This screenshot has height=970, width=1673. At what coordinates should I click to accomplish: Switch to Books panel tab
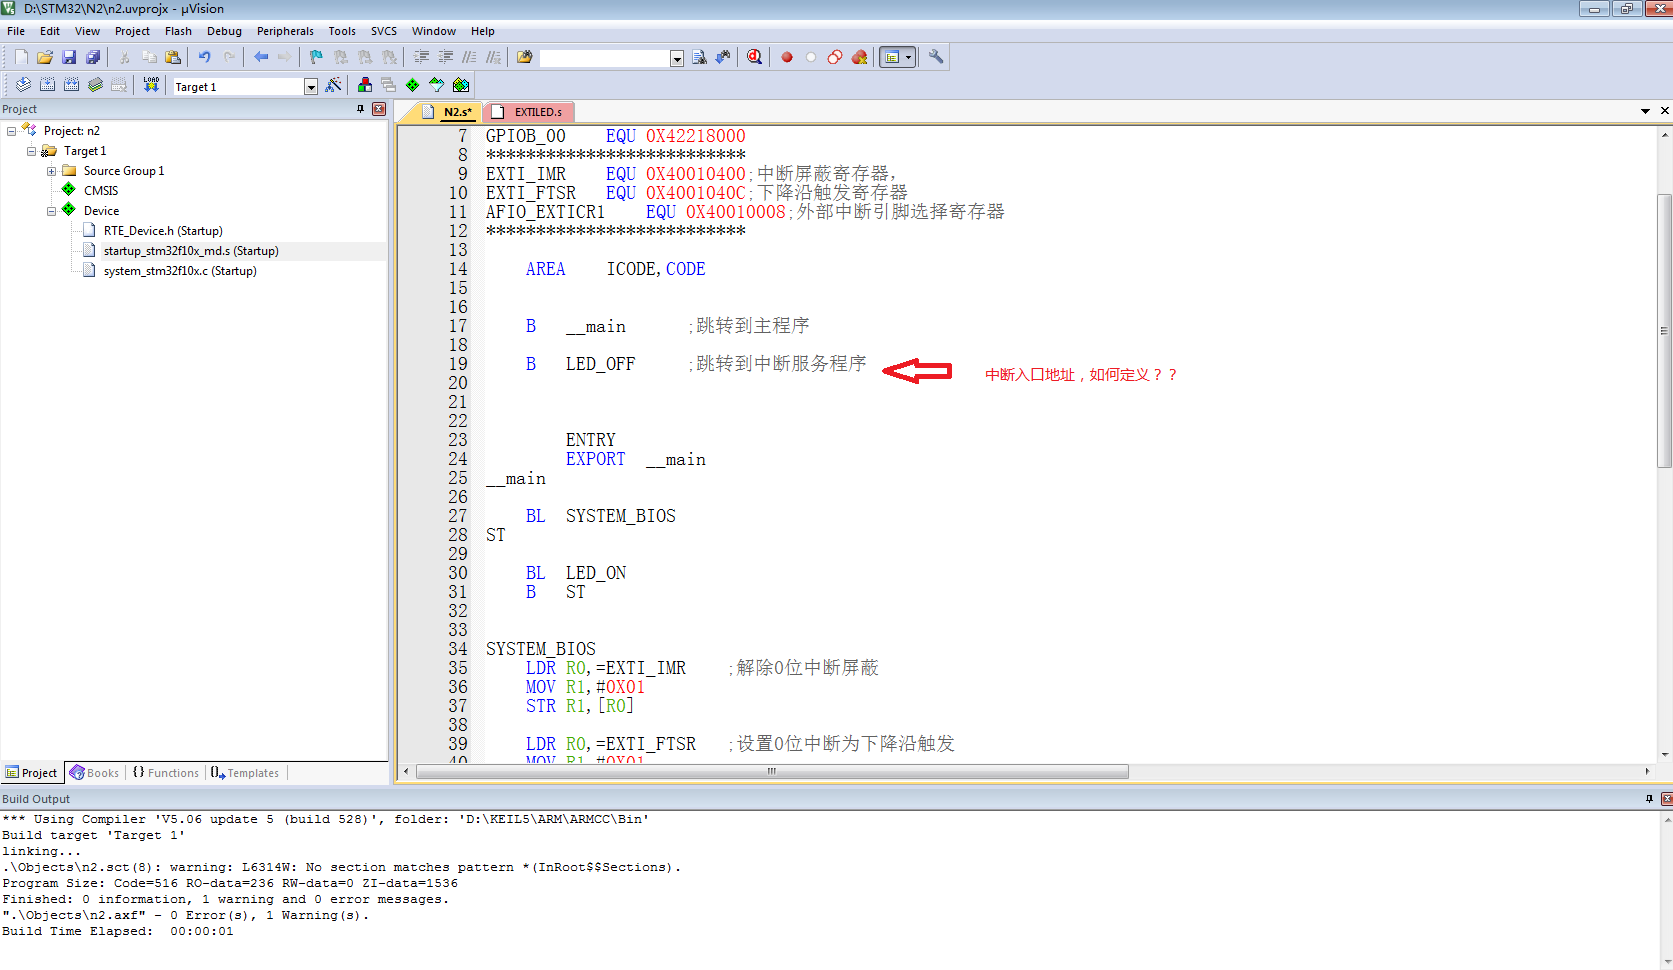94,773
